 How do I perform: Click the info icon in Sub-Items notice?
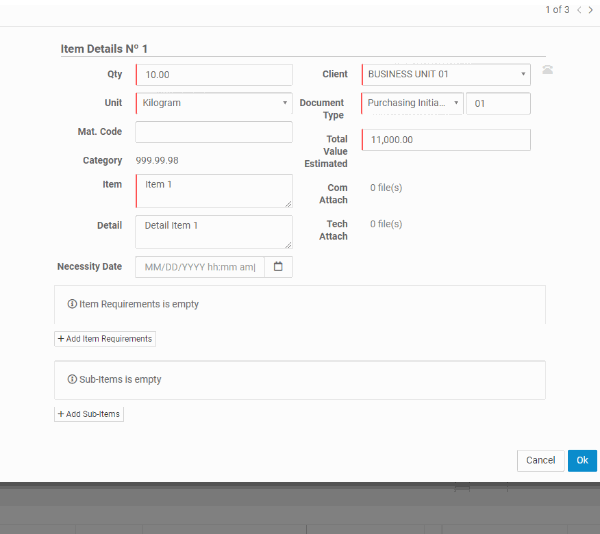[x=72, y=380]
